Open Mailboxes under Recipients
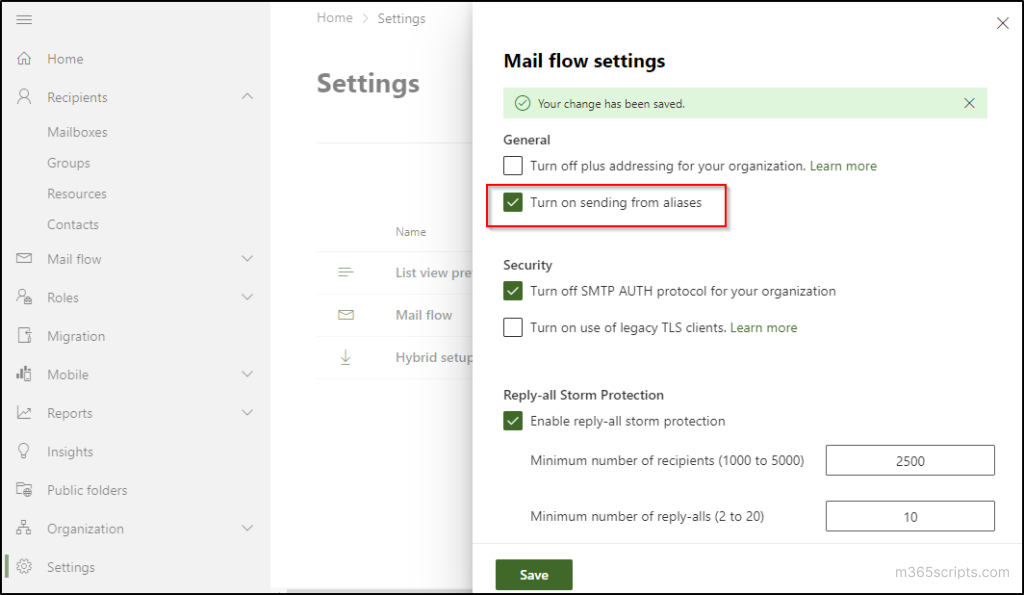 (x=77, y=132)
